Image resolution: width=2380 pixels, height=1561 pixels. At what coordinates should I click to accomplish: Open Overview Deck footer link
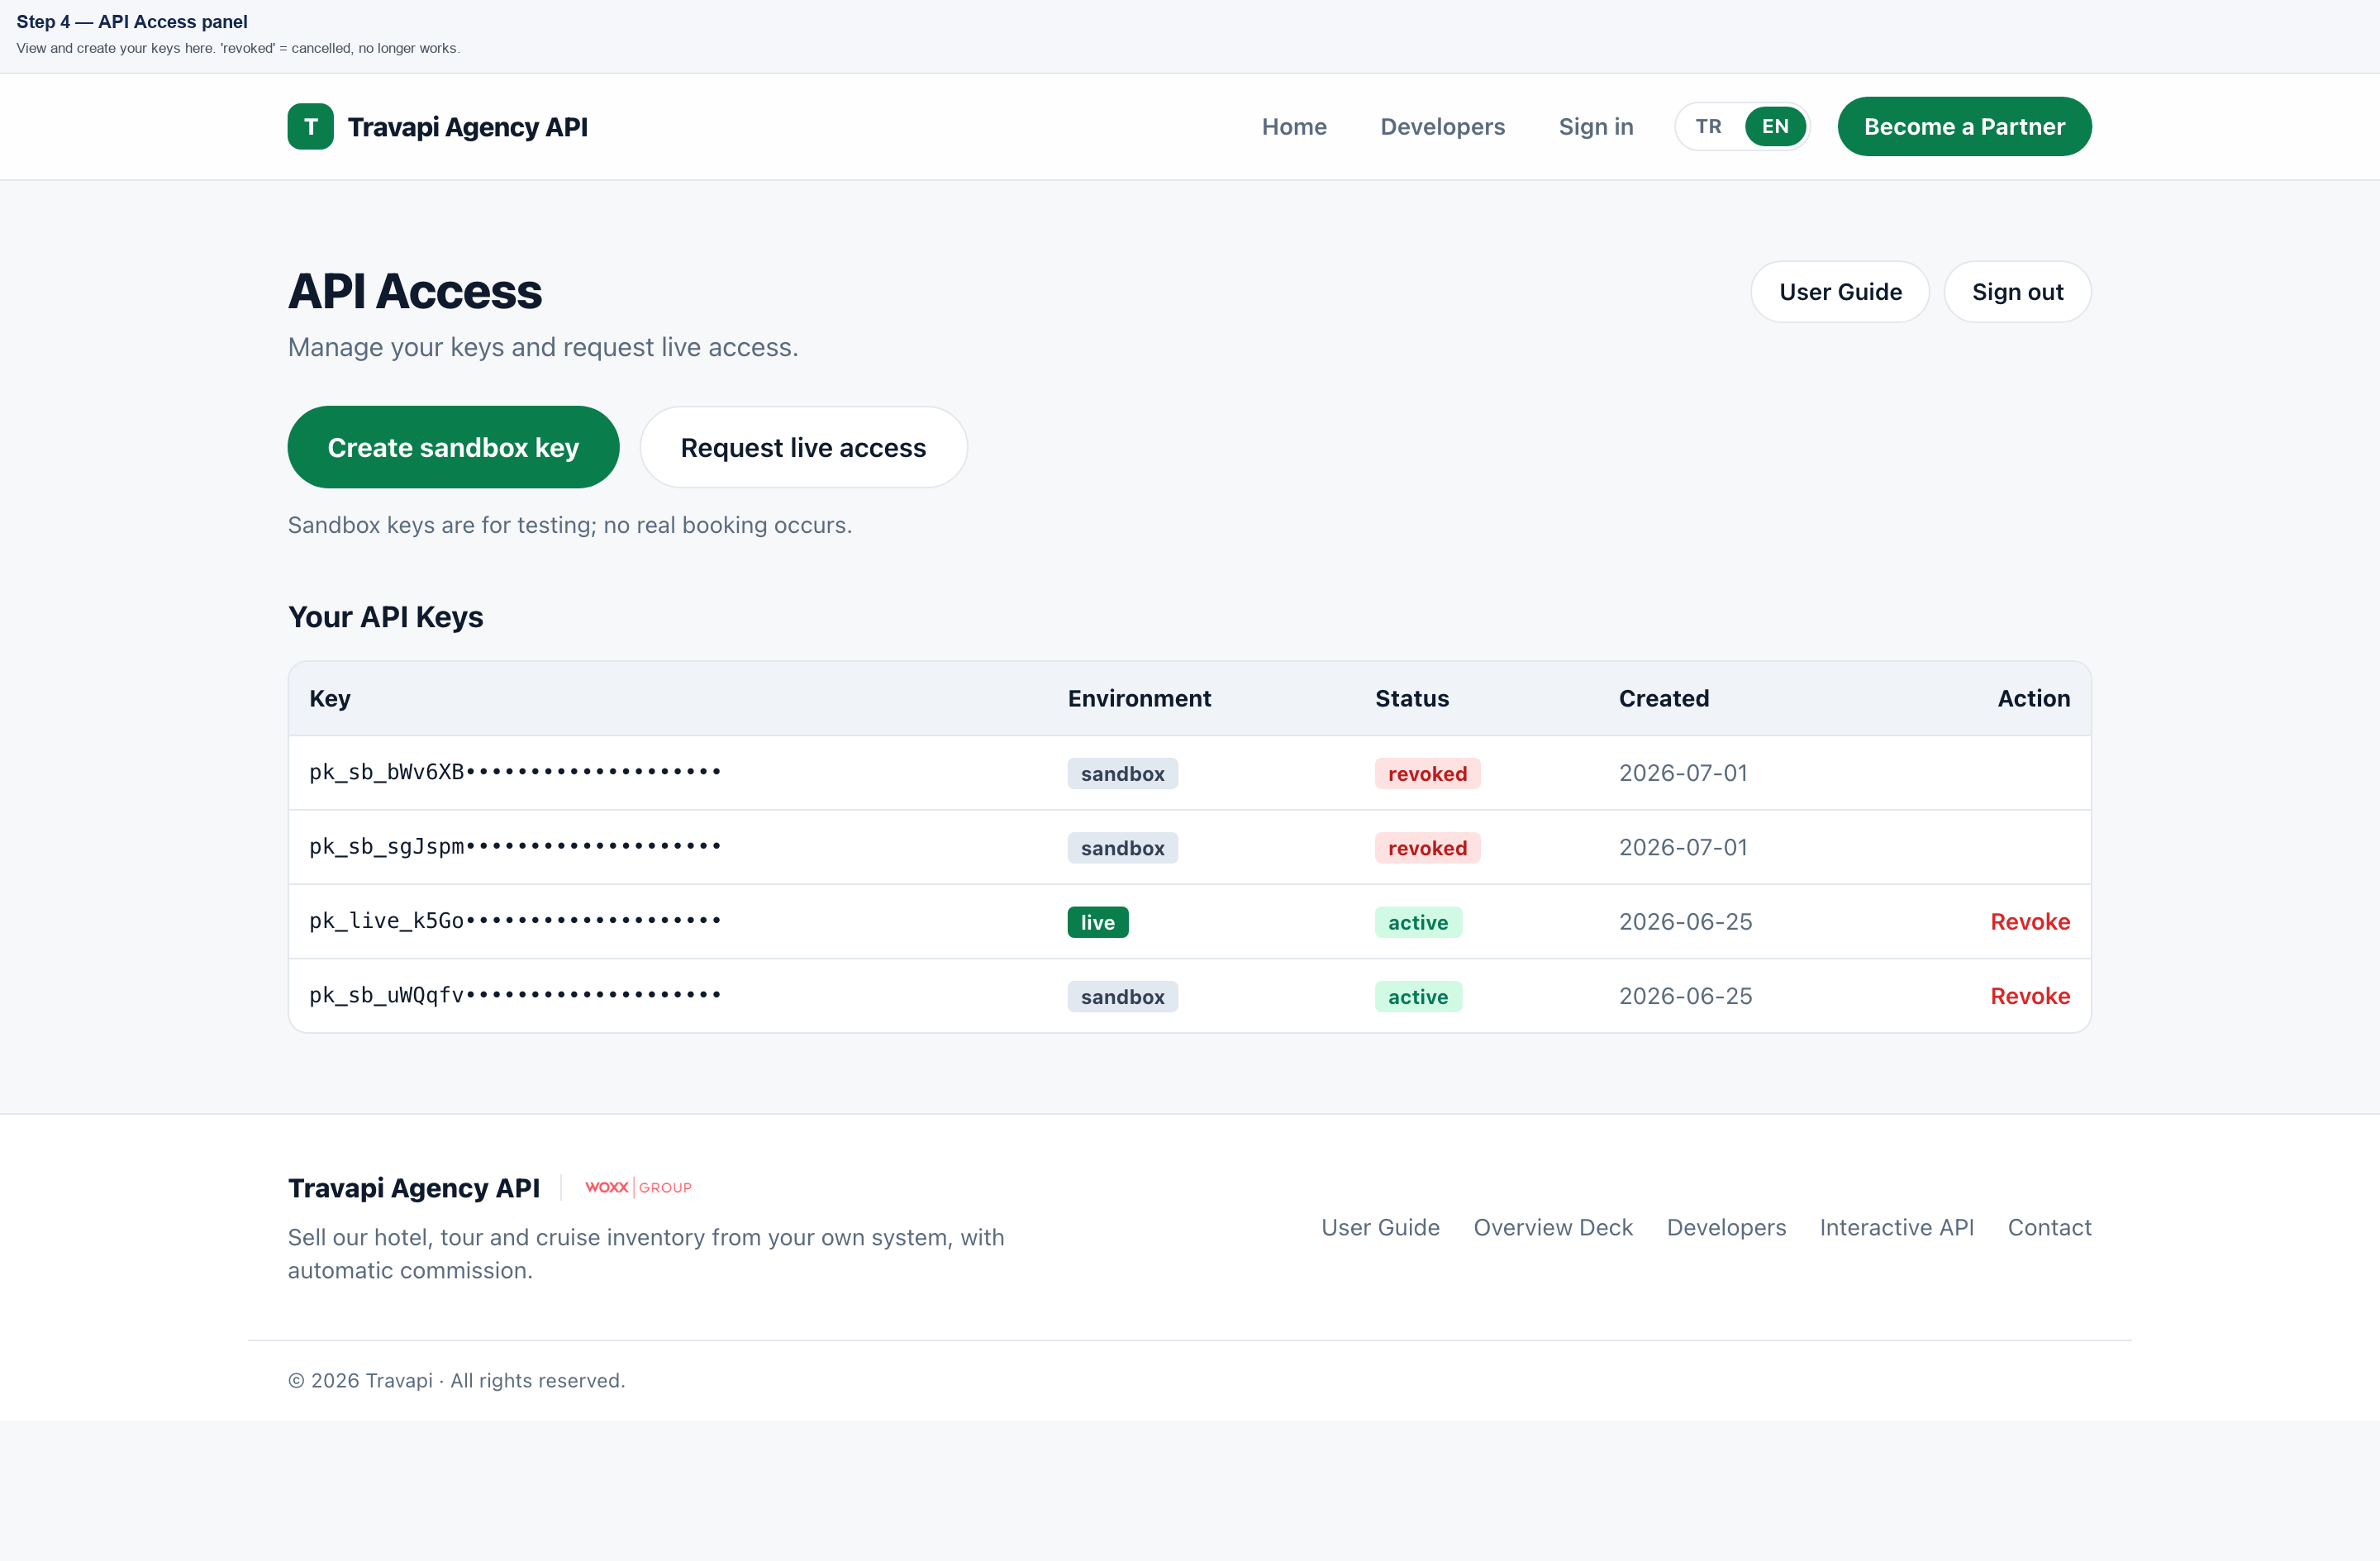click(1552, 1227)
